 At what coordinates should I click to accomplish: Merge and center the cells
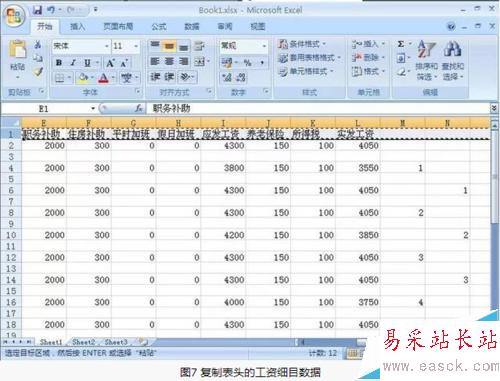click(x=199, y=61)
